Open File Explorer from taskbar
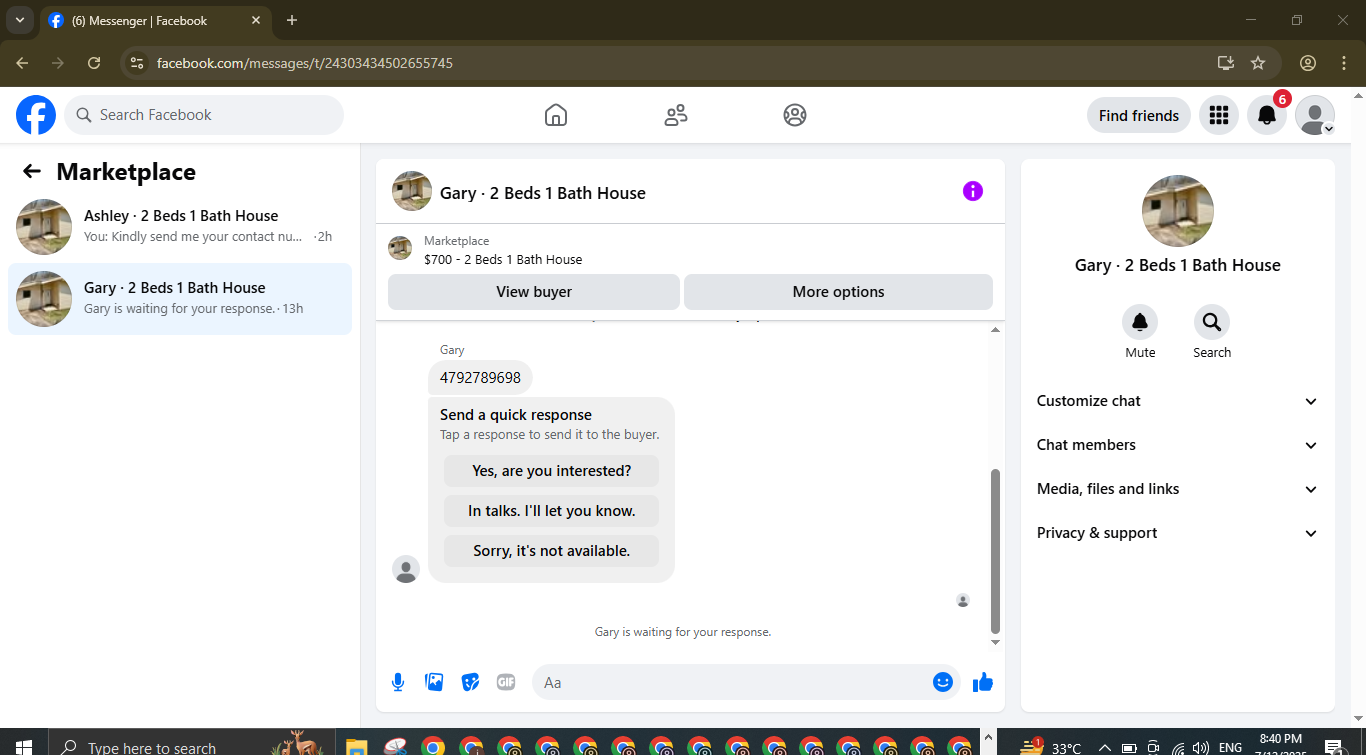 (x=355, y=746)
